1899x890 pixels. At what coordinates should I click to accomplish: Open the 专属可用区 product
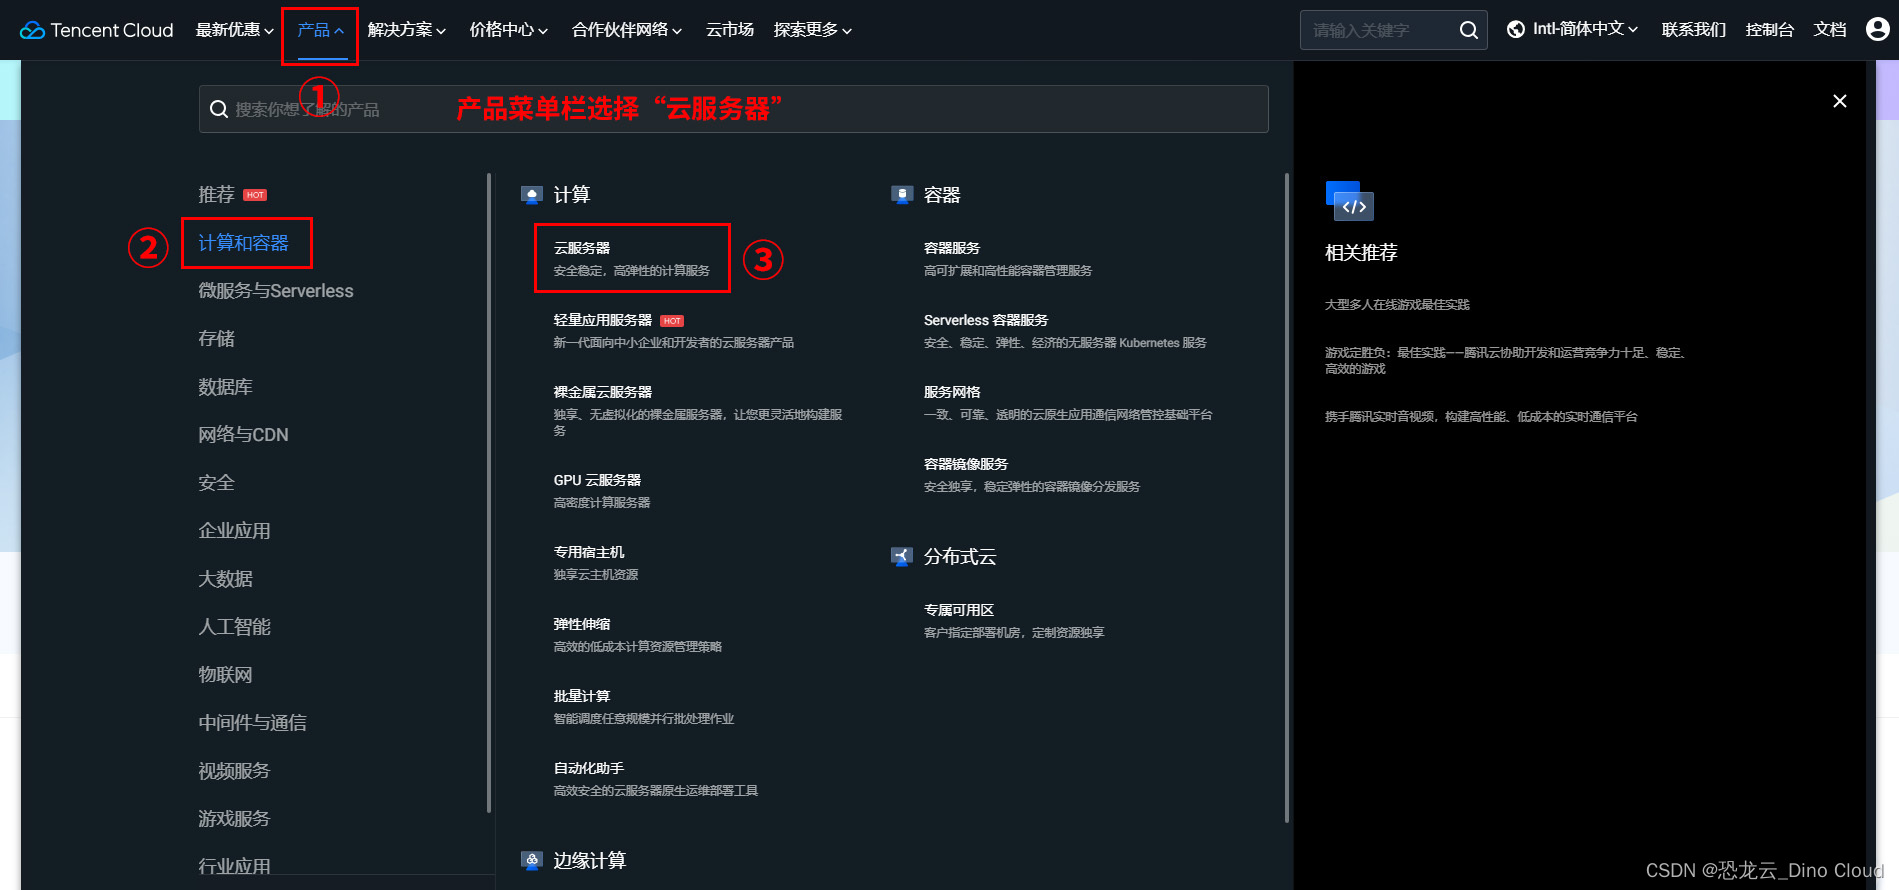click(959, 610)
